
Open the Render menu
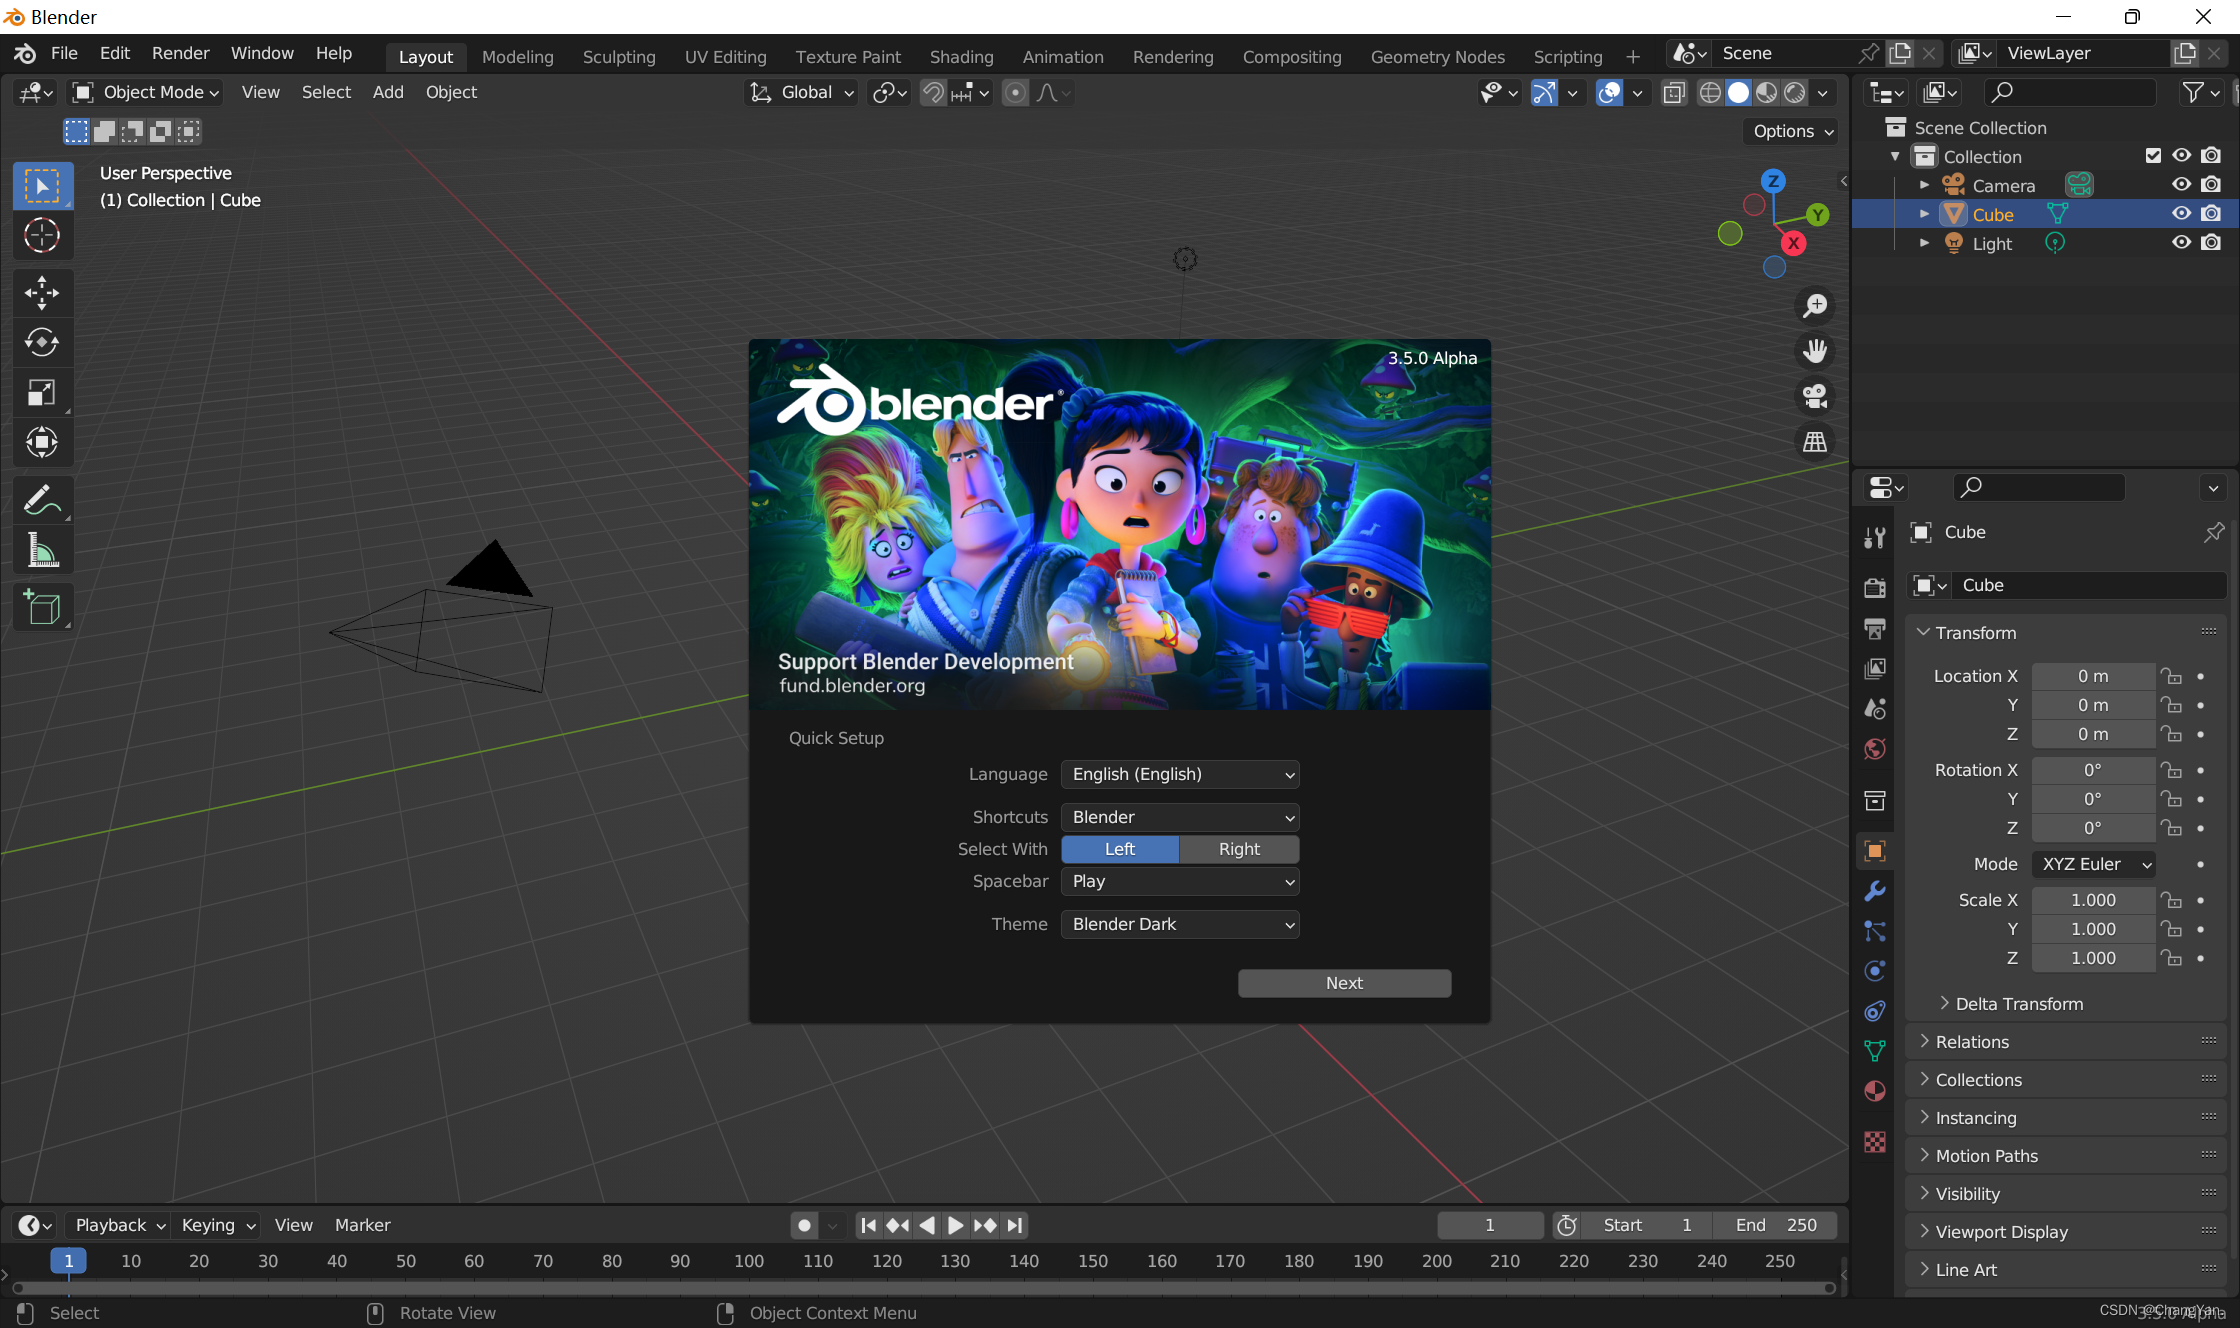click(180, 53)
